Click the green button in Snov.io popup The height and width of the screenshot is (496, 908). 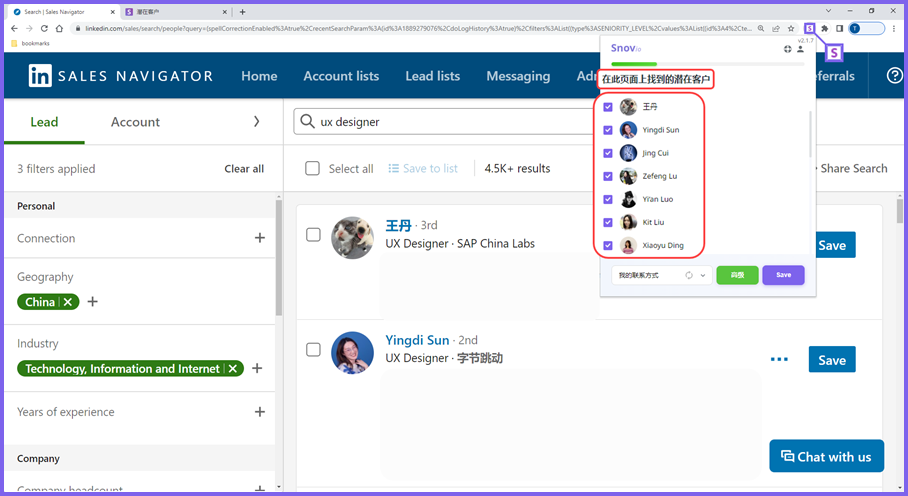737,275
